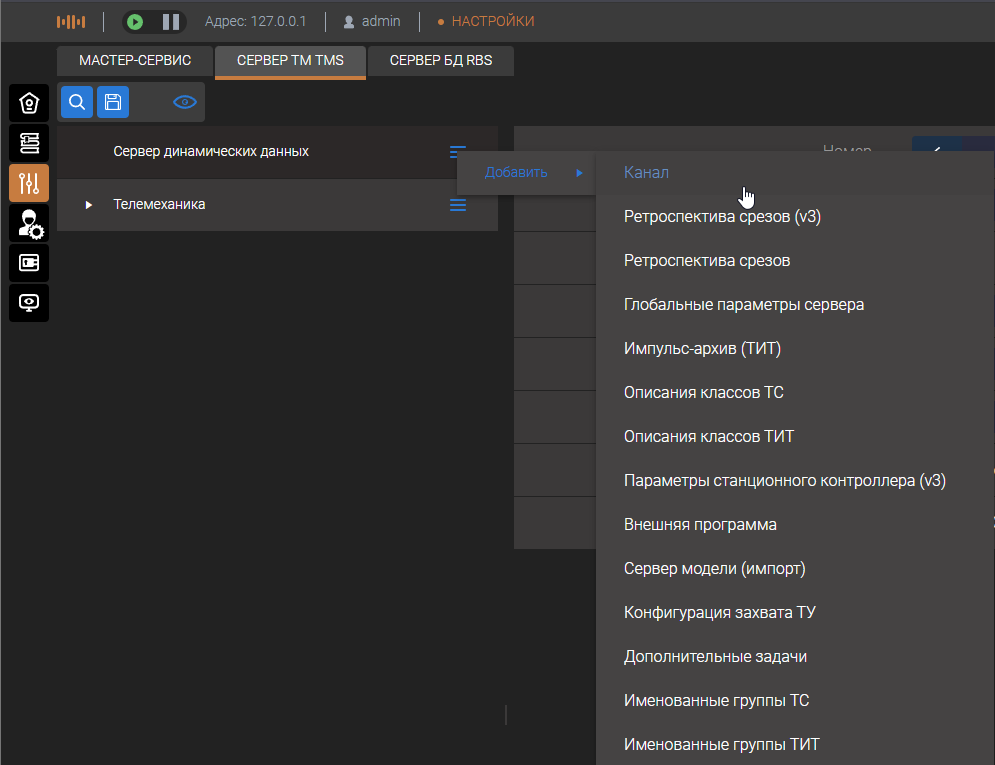
Task: Open the user administration gear icon
Action: (29, 223)
